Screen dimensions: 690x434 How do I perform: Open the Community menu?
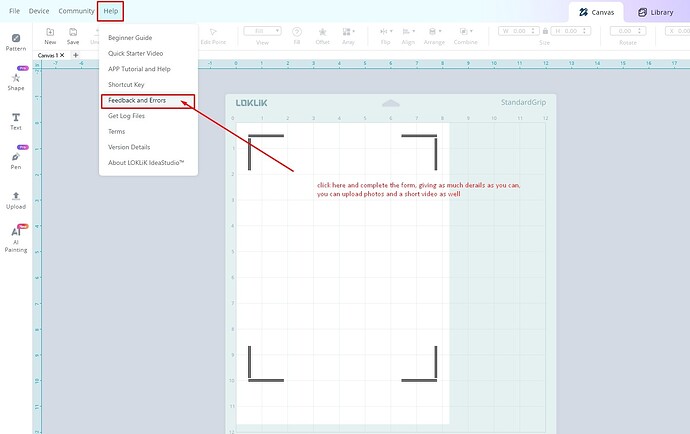[x=76, y=11]
